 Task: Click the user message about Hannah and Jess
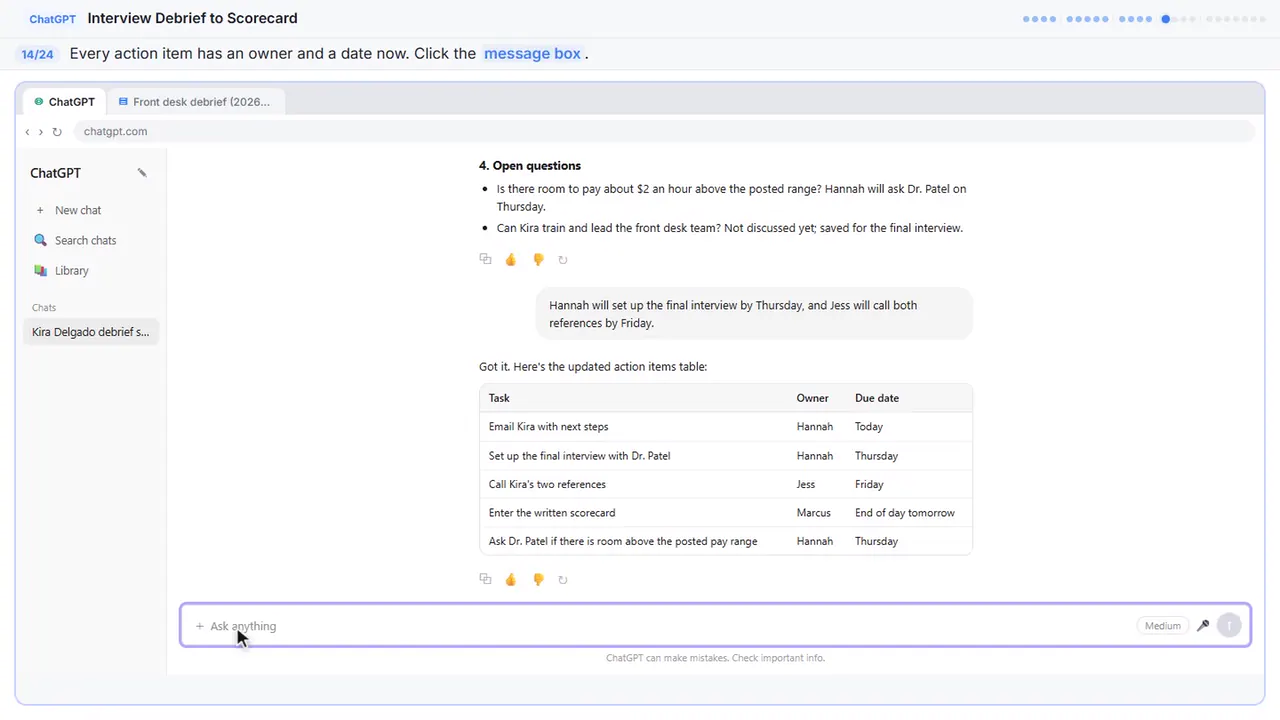coord(754,314)
